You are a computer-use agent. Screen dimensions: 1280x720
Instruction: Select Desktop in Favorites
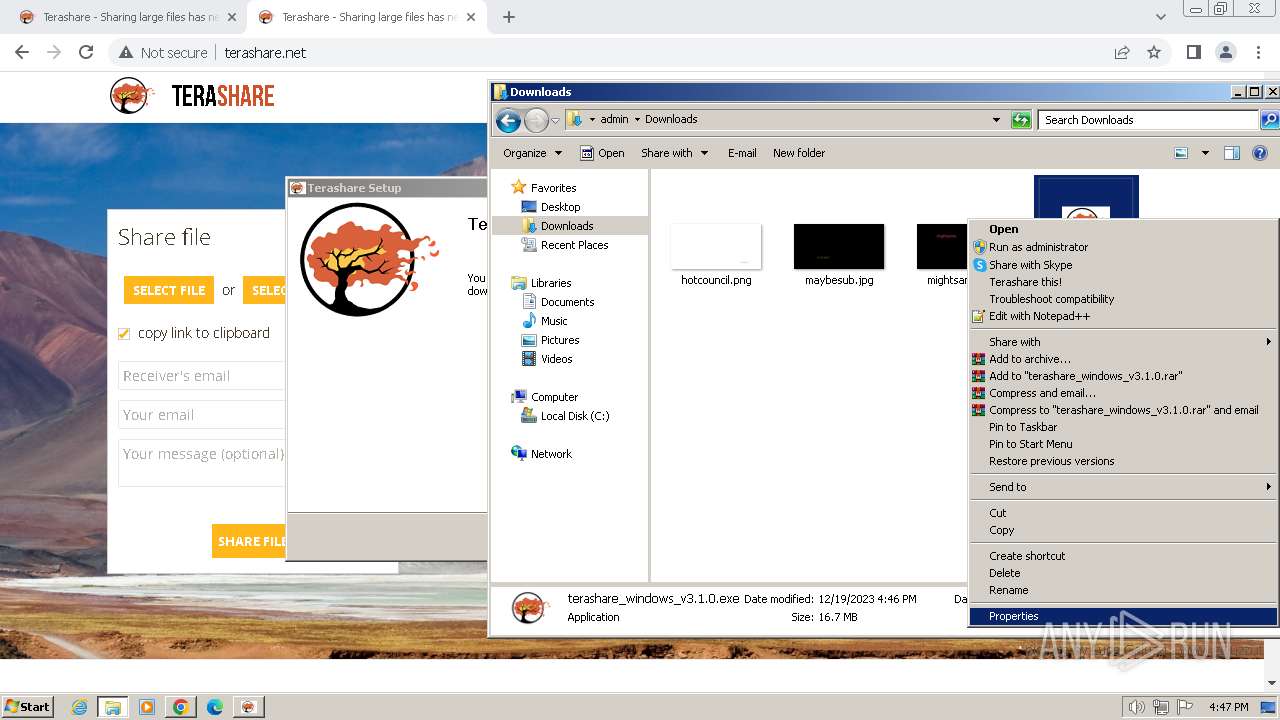[x=560, y=207]
